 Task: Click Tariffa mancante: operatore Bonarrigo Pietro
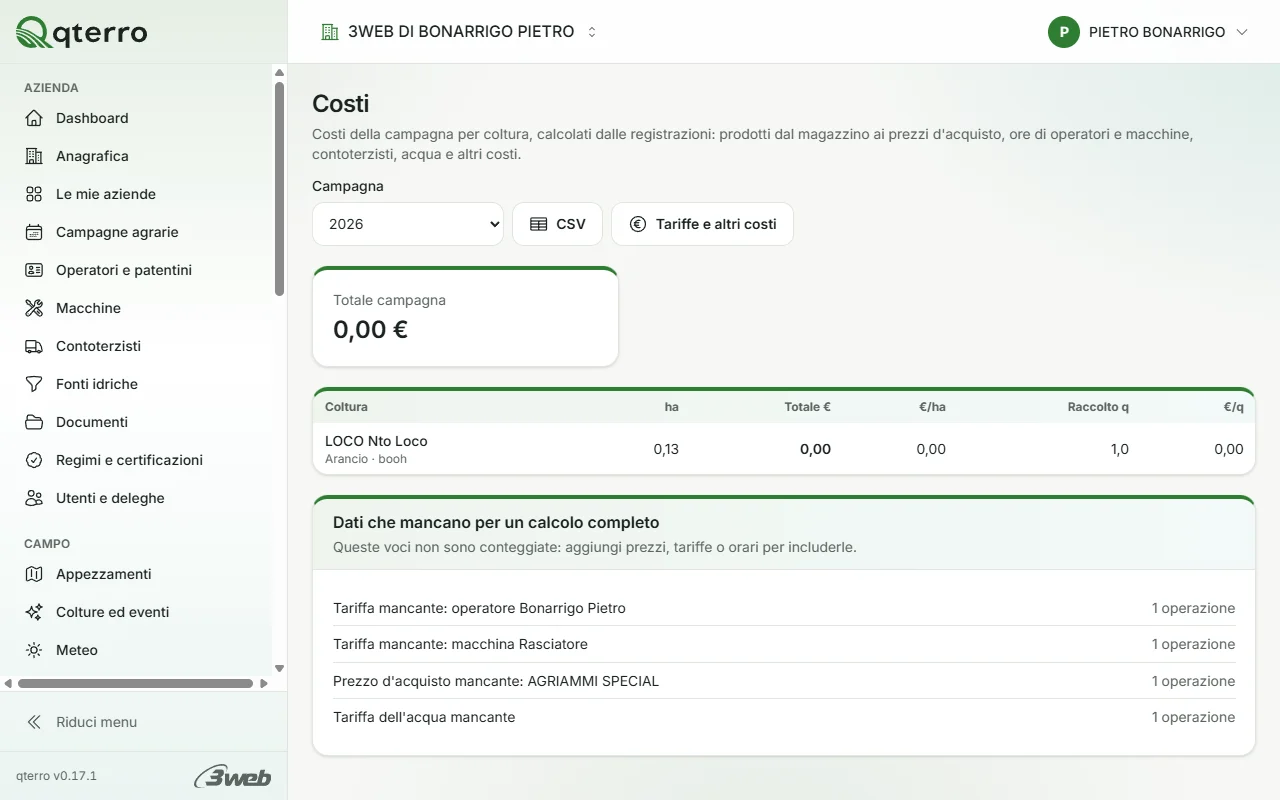point(784,608)
